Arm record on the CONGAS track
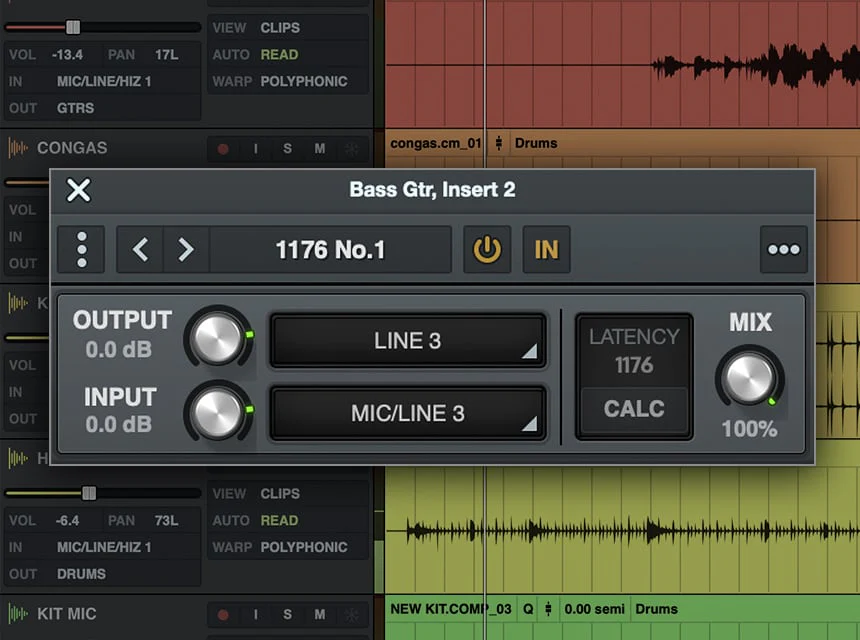Viewport: 860px width, 640px height. click(223, 149)
